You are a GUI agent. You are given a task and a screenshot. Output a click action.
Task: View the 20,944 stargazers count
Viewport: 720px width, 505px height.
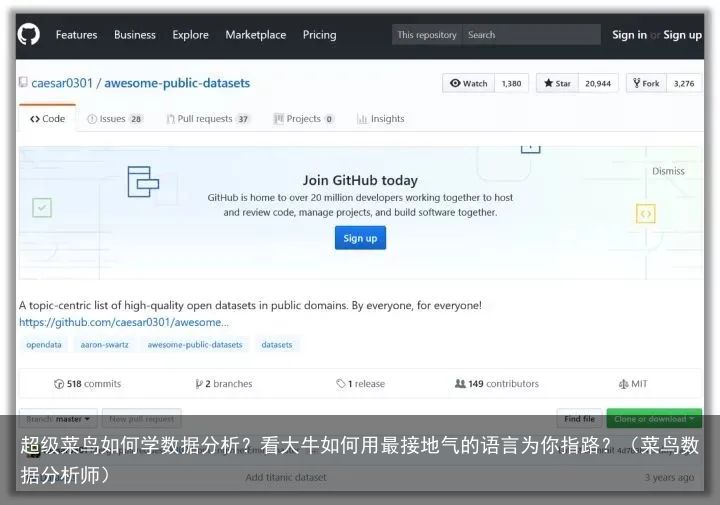[x=598, y=83]
